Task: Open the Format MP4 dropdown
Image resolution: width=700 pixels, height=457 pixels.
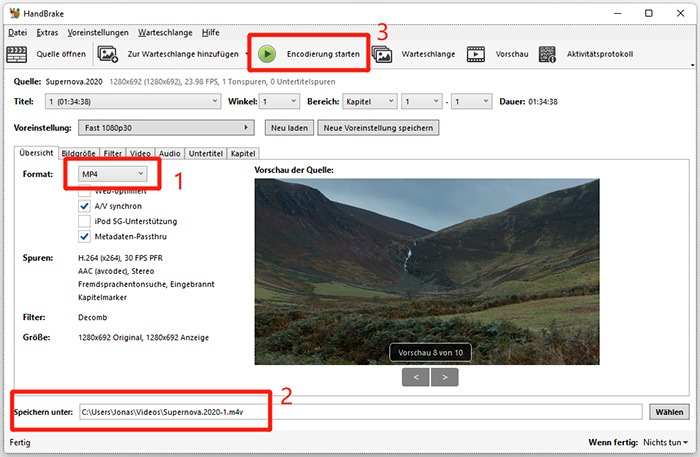Action: pos(112,174)
